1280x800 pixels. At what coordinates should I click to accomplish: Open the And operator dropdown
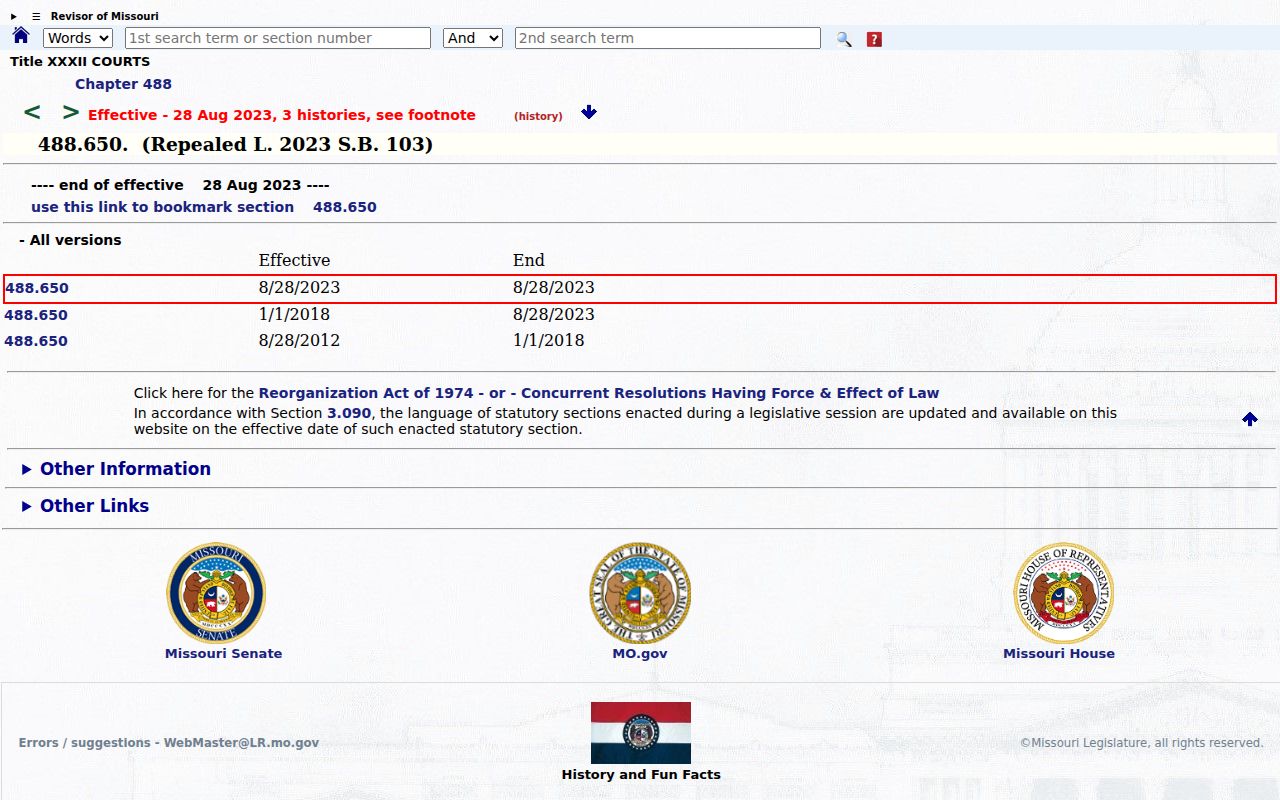pos(472,38)
